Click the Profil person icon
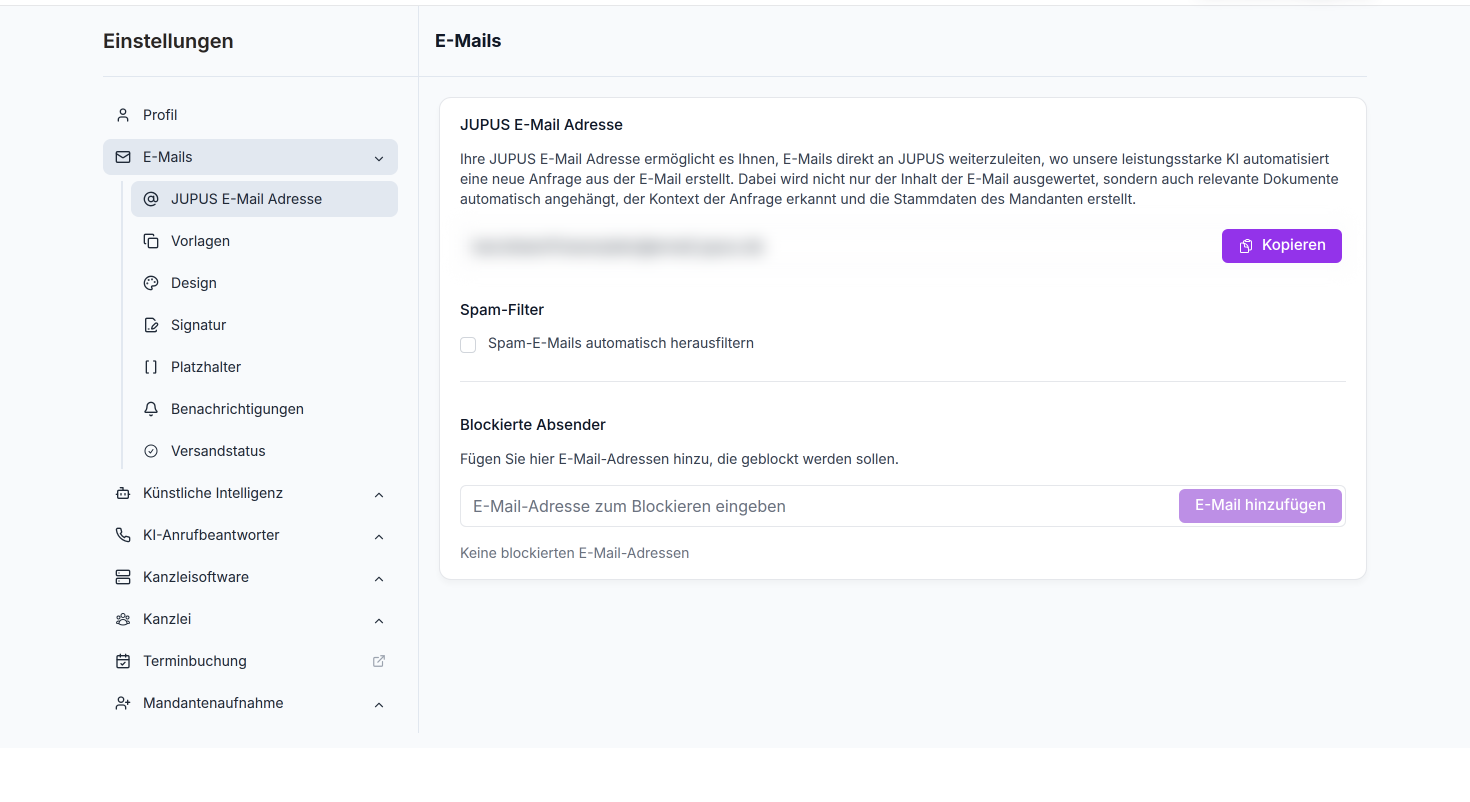Image resolution: width=1470 pixels, height=802 pixels. click(123, 115)
